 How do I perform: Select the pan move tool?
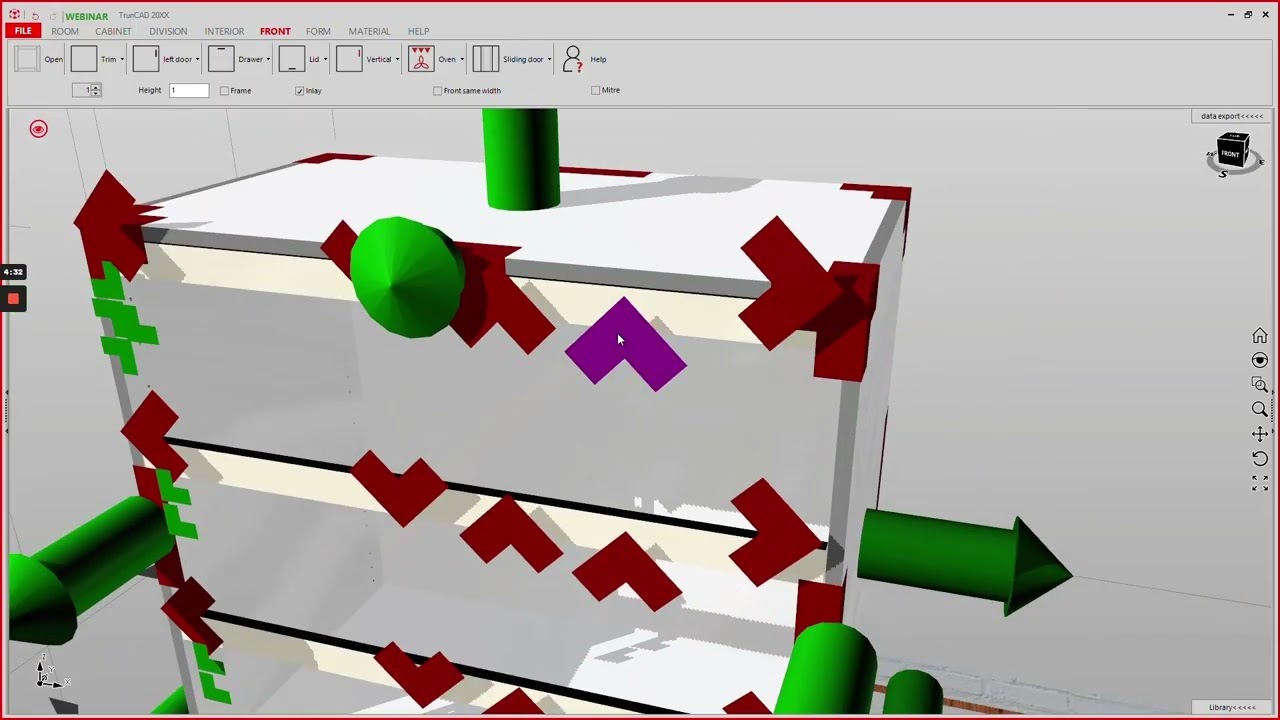1260,434
